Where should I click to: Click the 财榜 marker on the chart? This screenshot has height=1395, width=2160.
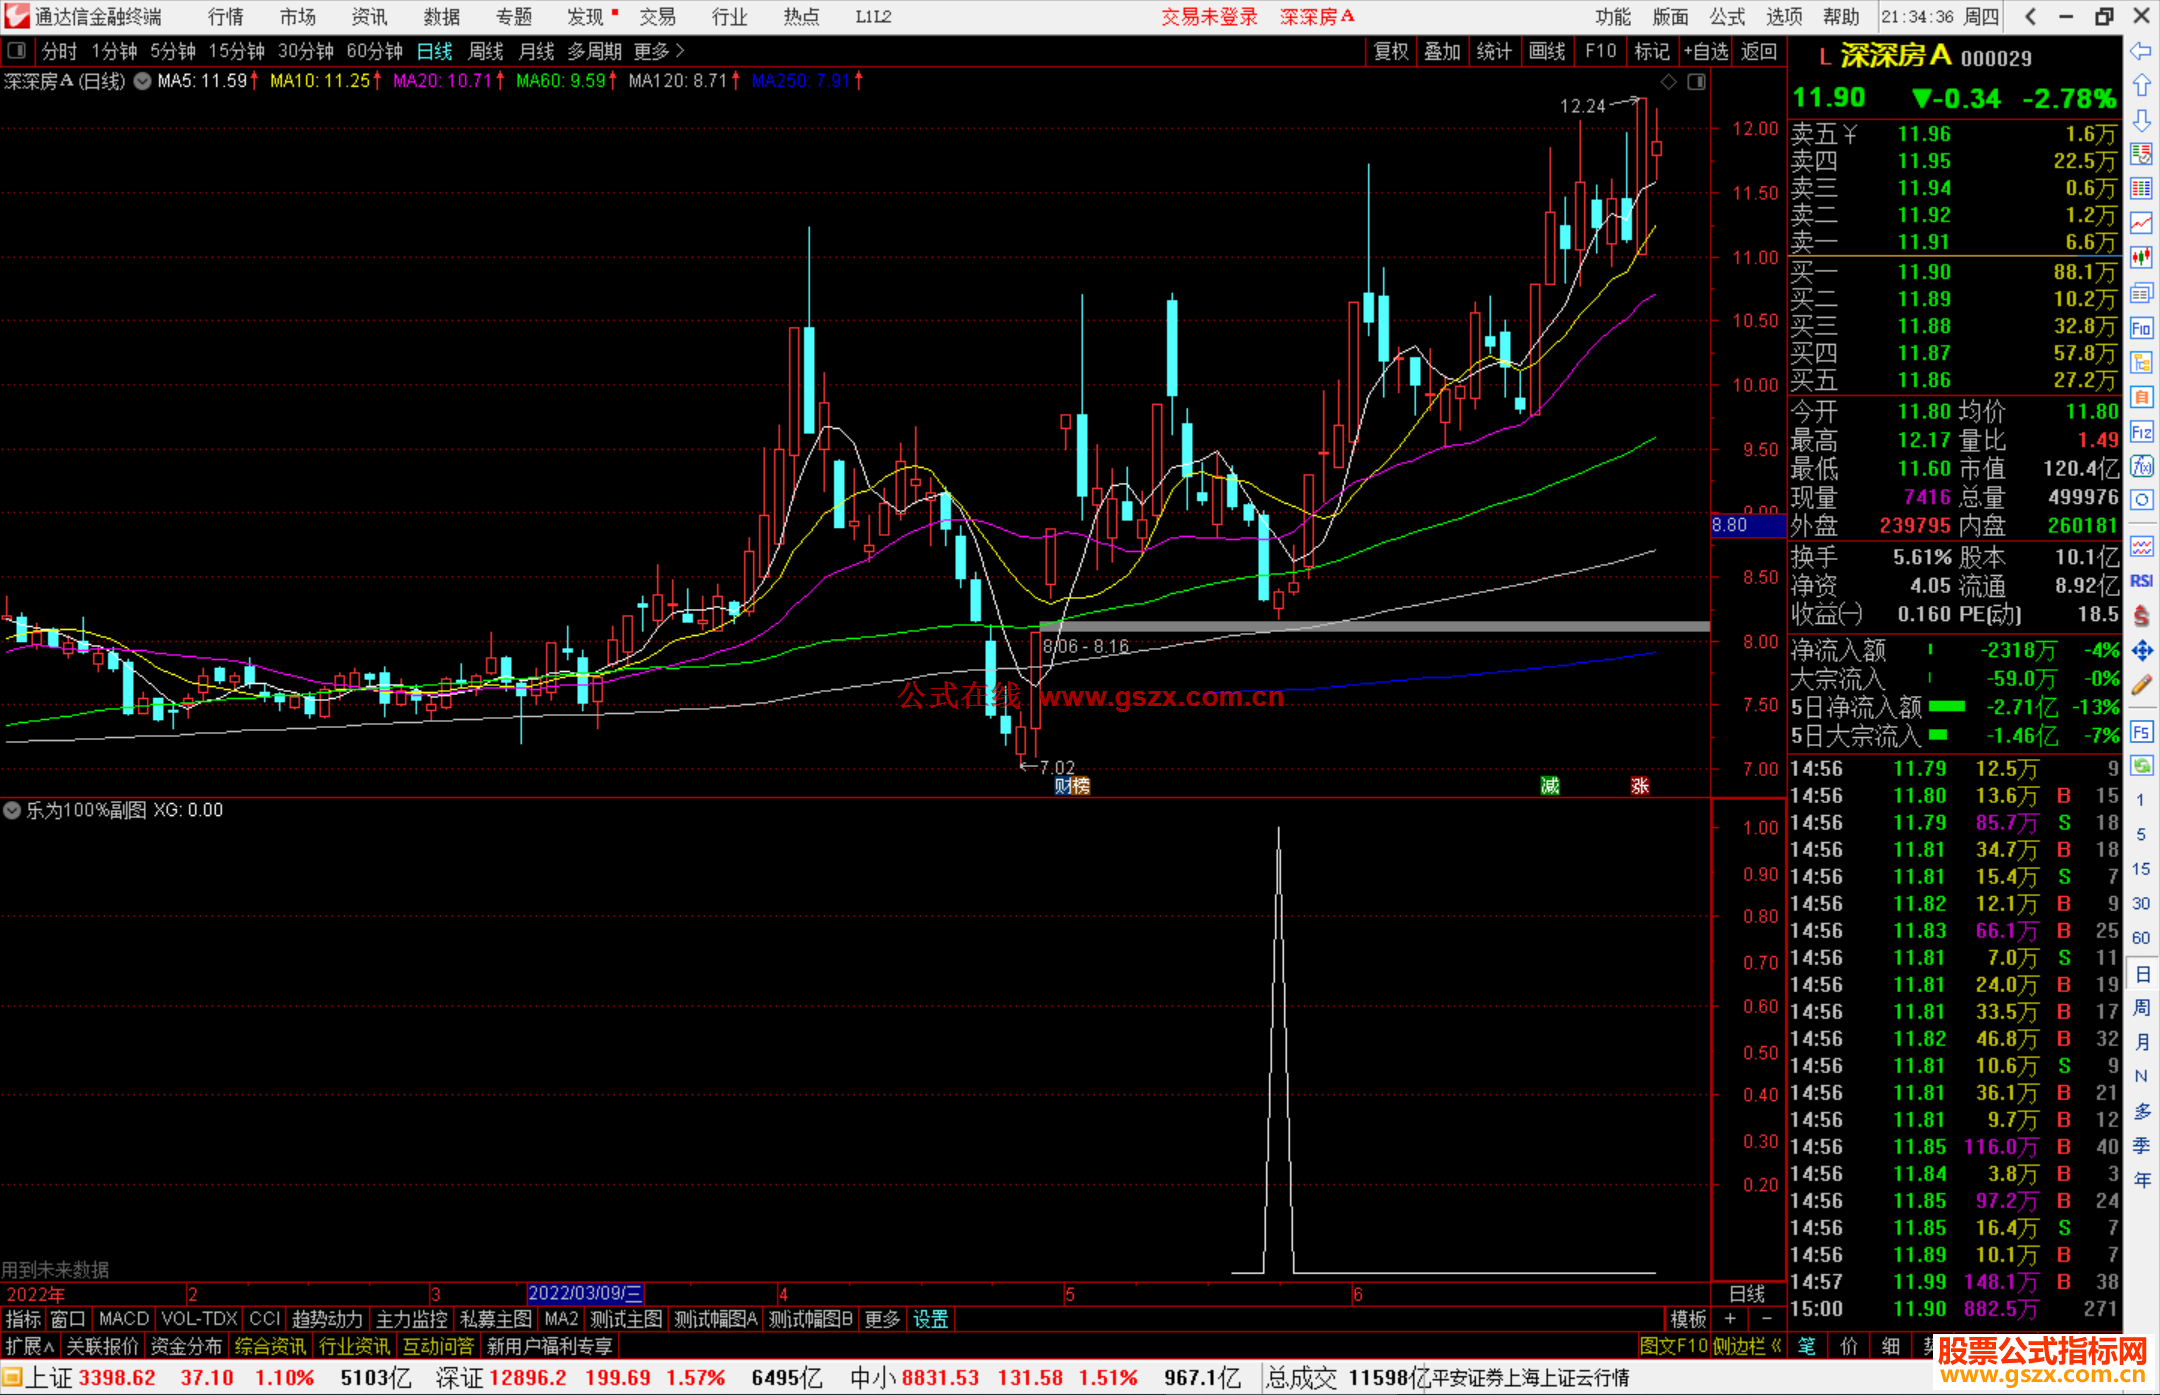click(x=1072, y=786)
